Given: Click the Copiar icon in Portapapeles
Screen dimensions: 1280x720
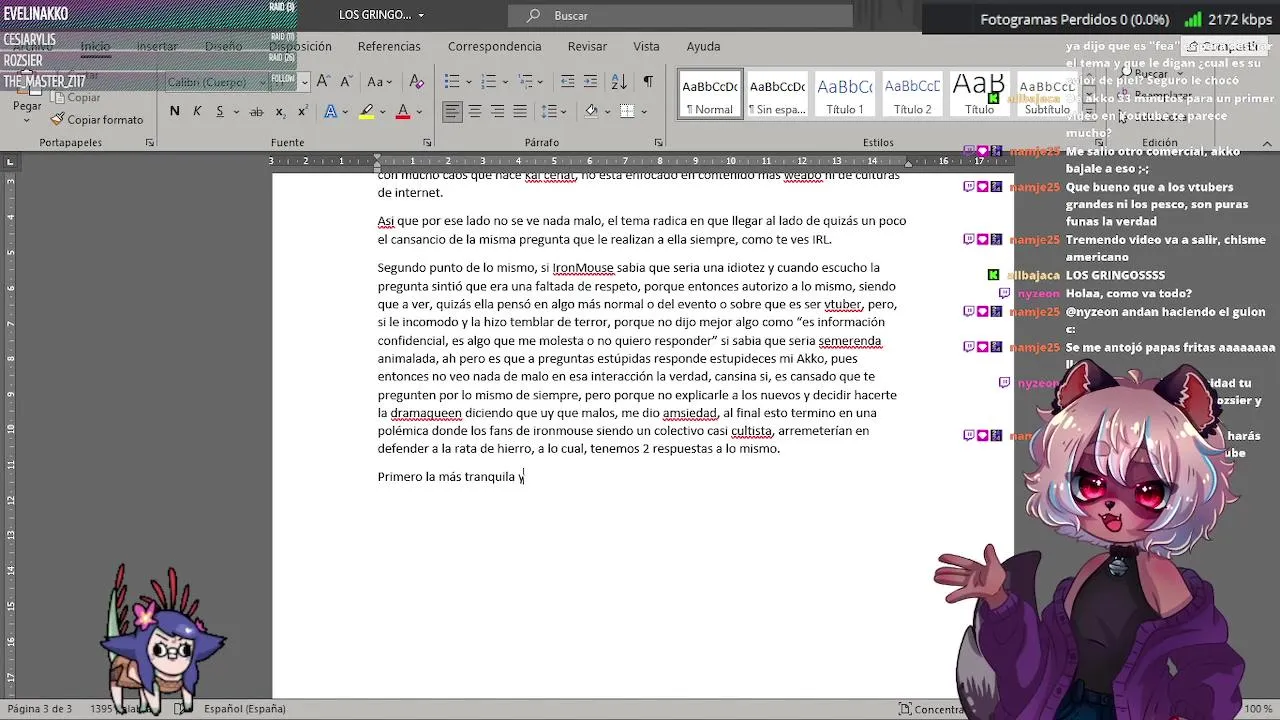Looking at the screenshot, I should [57, 97].
